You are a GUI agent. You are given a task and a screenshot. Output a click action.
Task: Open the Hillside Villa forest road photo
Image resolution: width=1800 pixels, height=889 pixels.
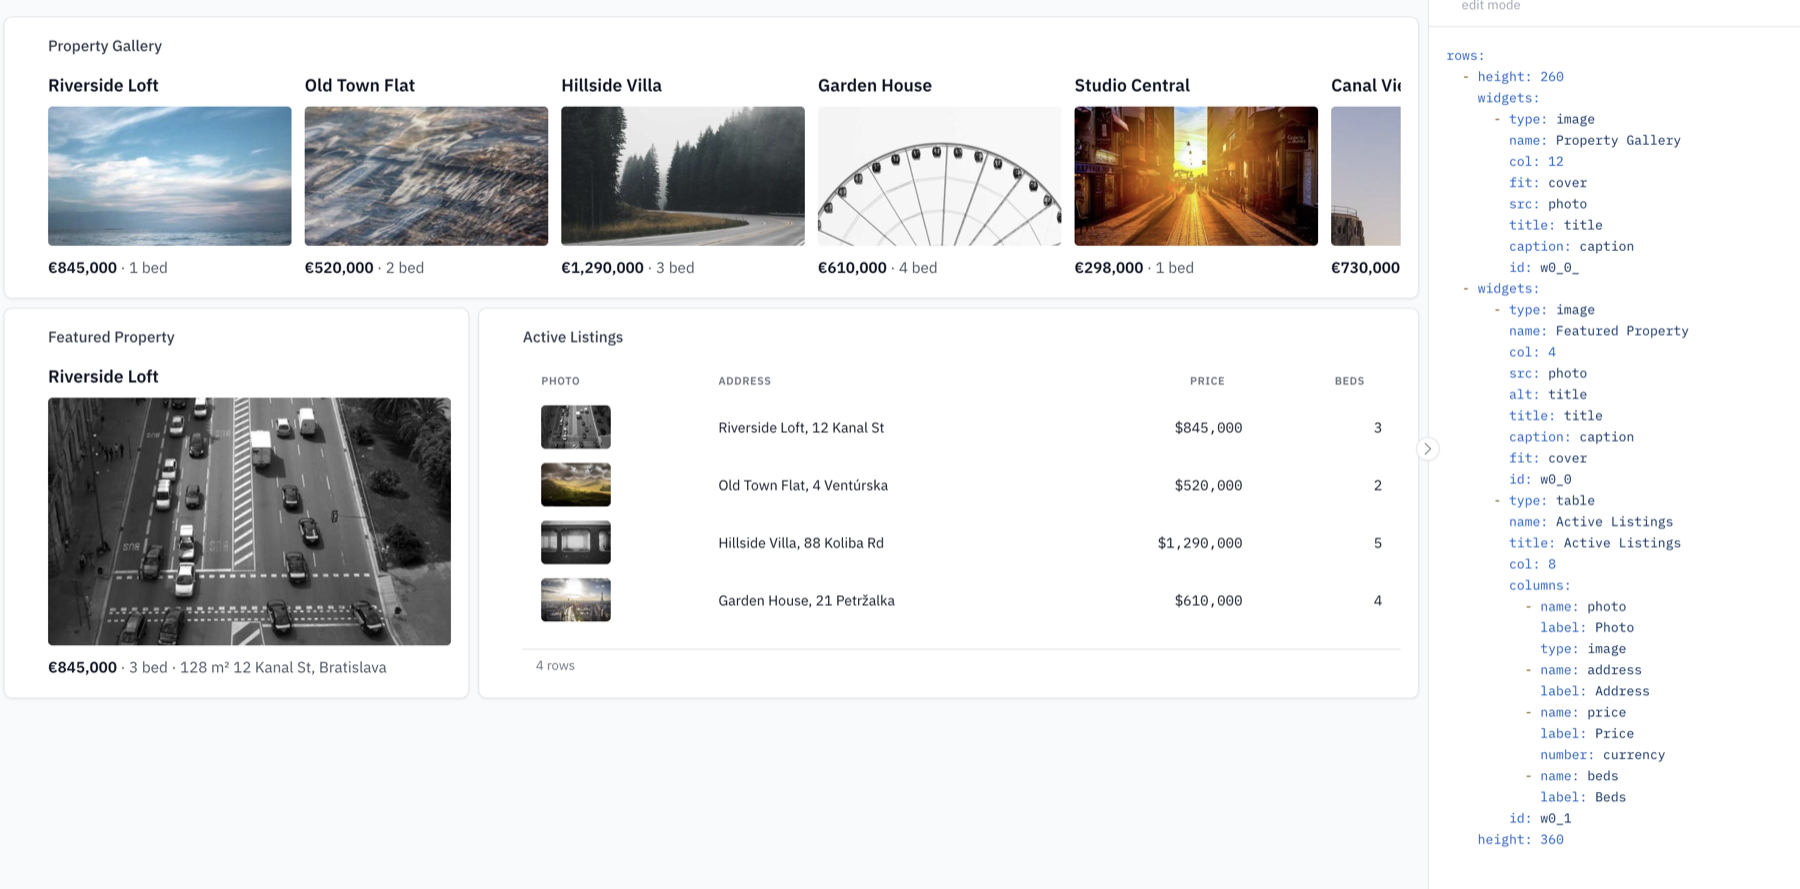coord(683,176)
